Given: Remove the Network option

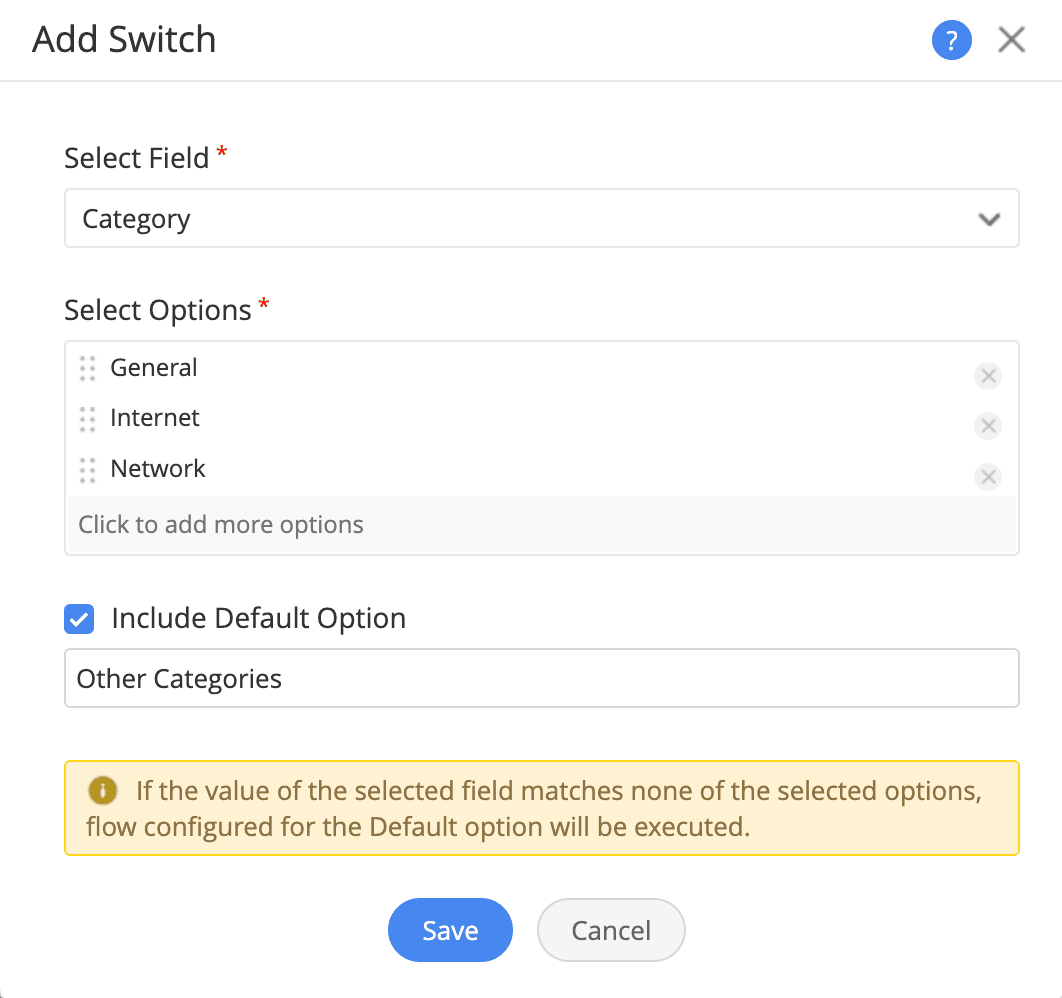Looking at the screenshot, I should tap(988, 477).
